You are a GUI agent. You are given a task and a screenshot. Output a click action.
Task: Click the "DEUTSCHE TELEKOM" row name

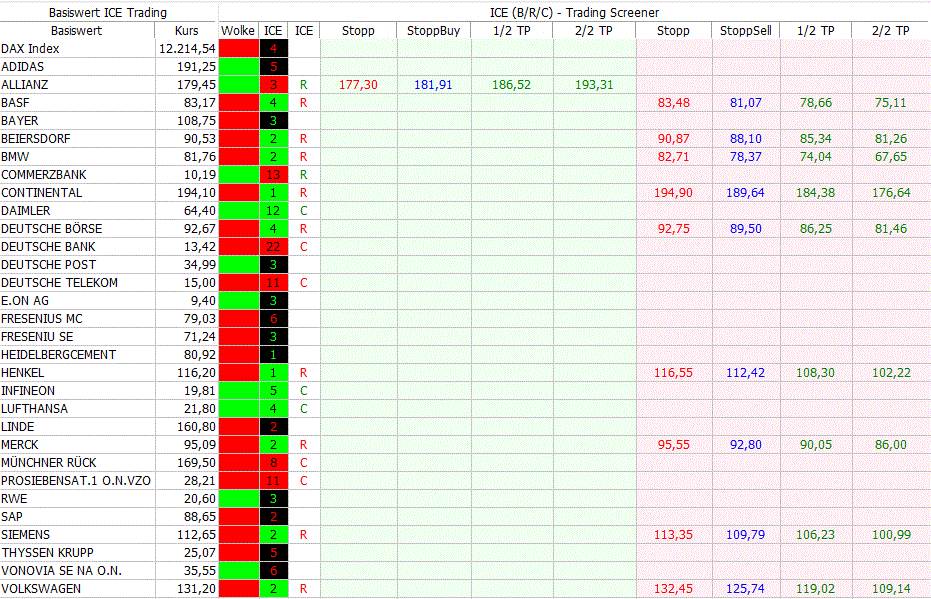click(59, 283)
